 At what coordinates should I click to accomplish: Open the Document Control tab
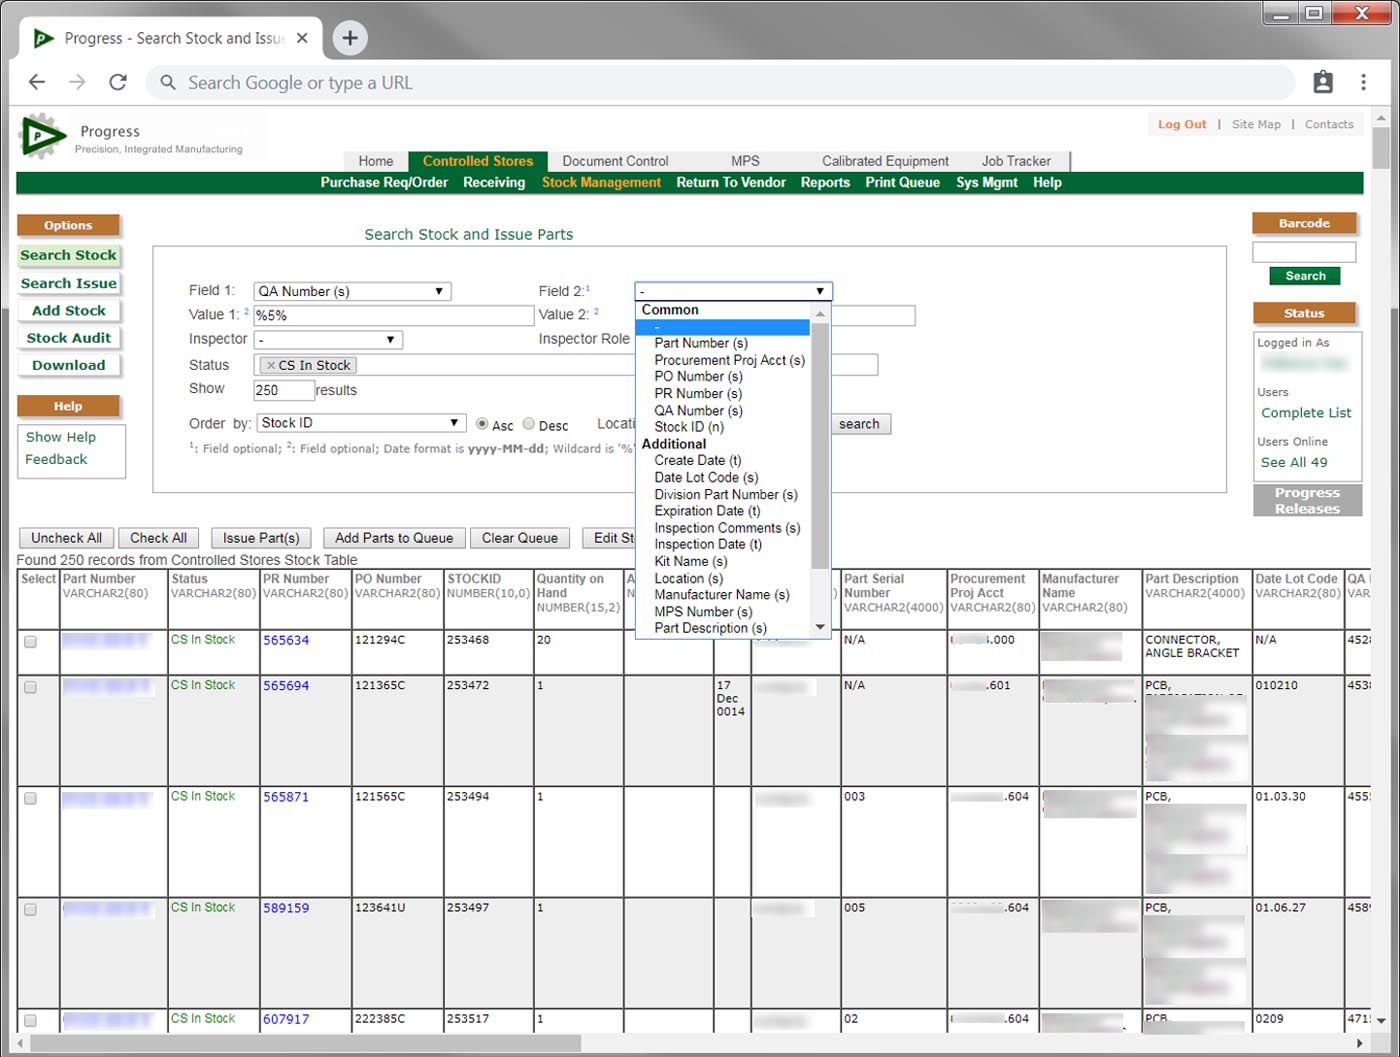coord(615,161)
